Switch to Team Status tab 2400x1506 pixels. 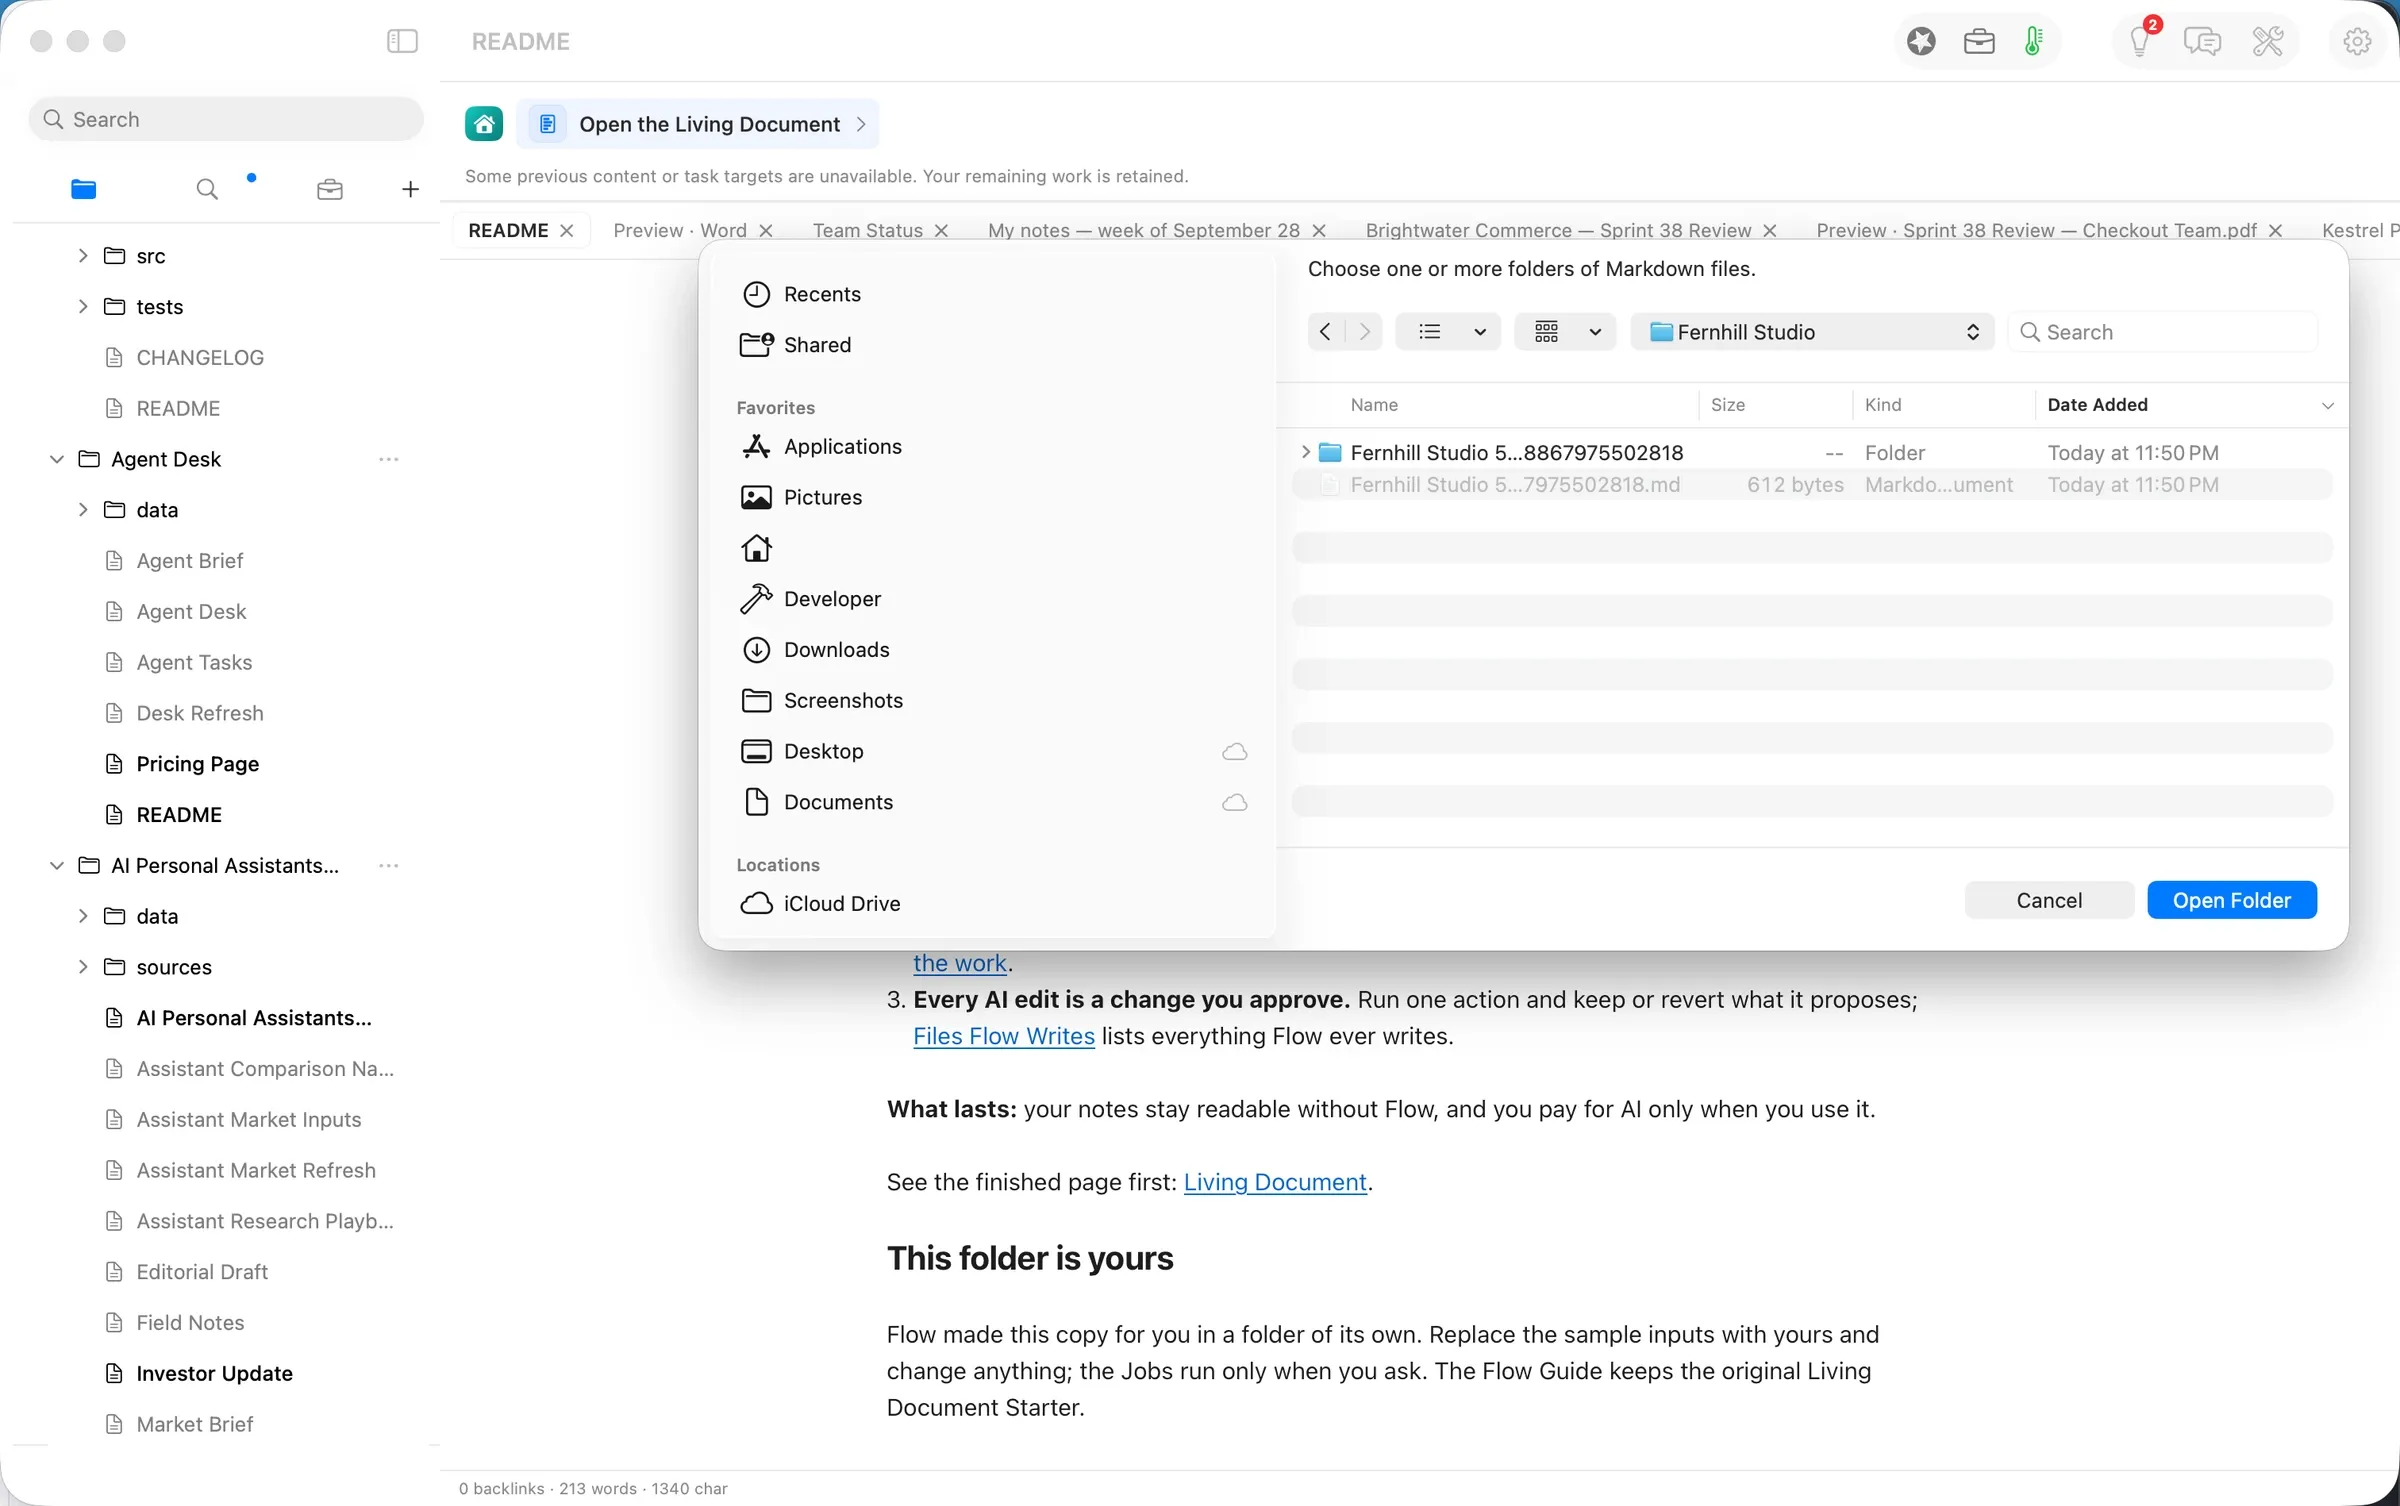867,230
